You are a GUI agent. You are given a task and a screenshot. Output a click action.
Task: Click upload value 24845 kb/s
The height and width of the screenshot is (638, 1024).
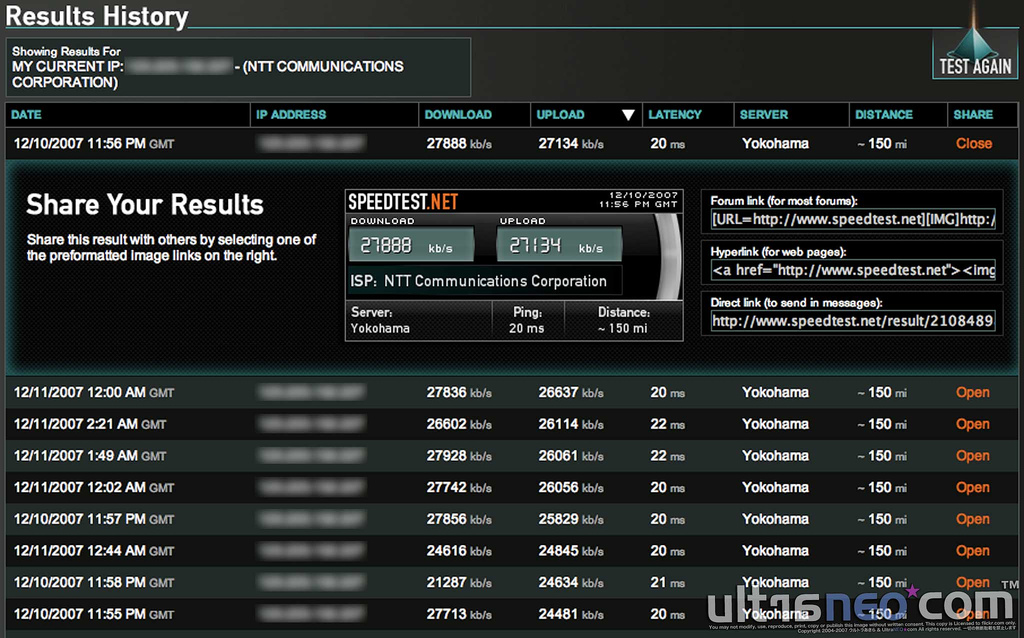point(571,551)
